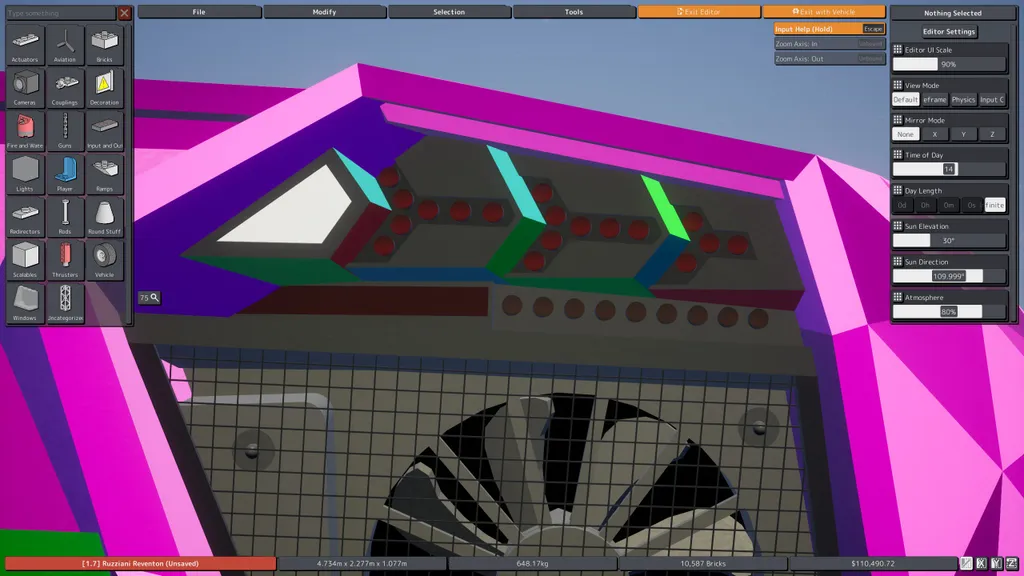Choose the Redirectors category
The height and width of the screenshot is (576, 1024).
[25, 217]
